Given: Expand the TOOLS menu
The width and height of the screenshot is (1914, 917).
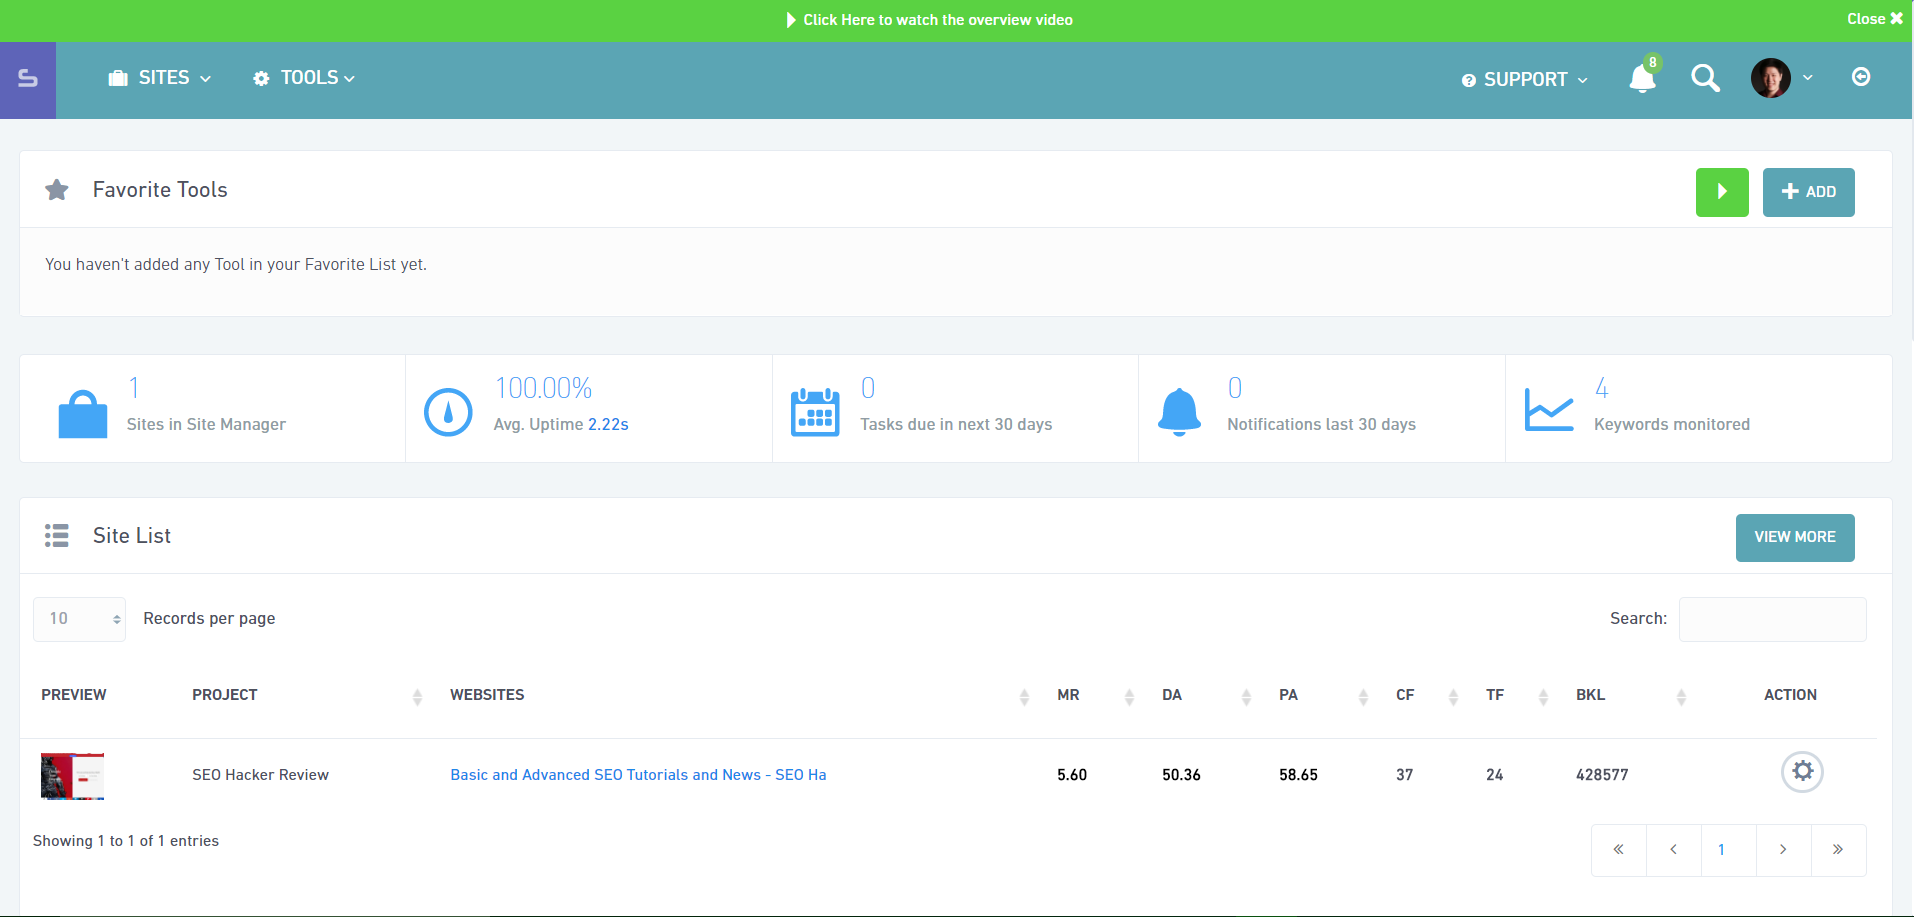Looking at the screenshot, I should [x=304, y=78].
